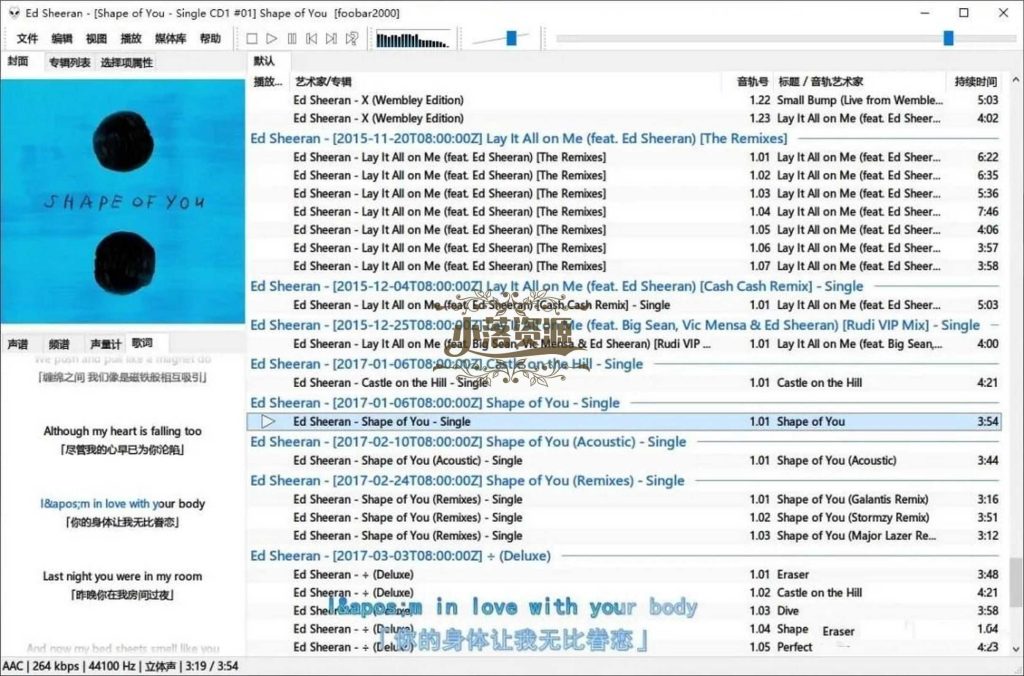1024x676 pixels.
Task: Switch to the 声量计 tab
Action: pyautogui.click(x=105, y=344)
